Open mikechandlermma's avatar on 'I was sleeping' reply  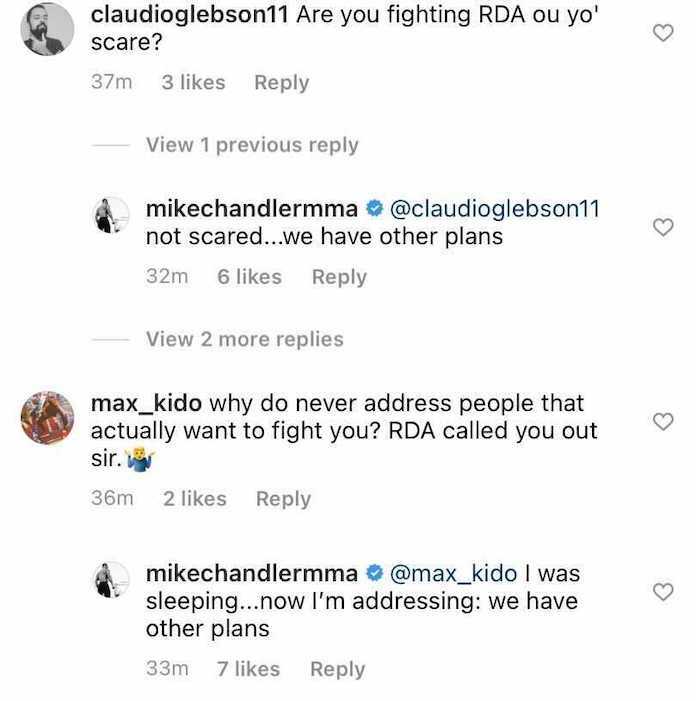[112, 580]
